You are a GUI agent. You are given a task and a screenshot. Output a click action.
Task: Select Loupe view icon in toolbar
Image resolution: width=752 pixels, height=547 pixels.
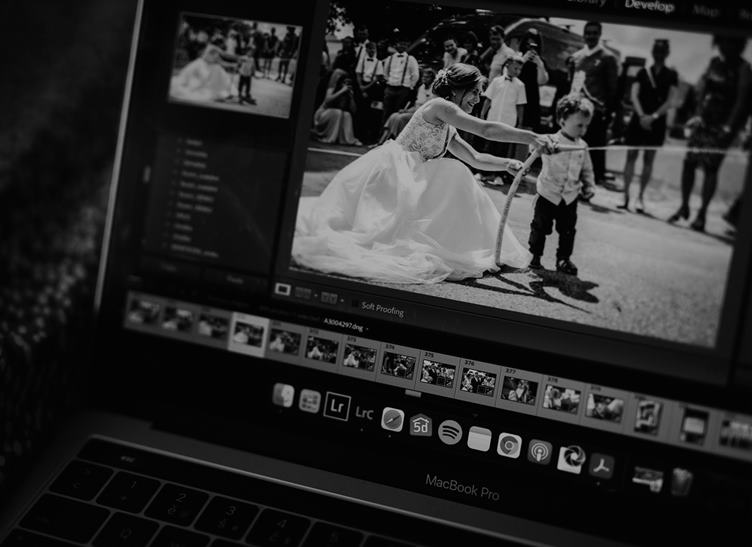coord(282,290)
